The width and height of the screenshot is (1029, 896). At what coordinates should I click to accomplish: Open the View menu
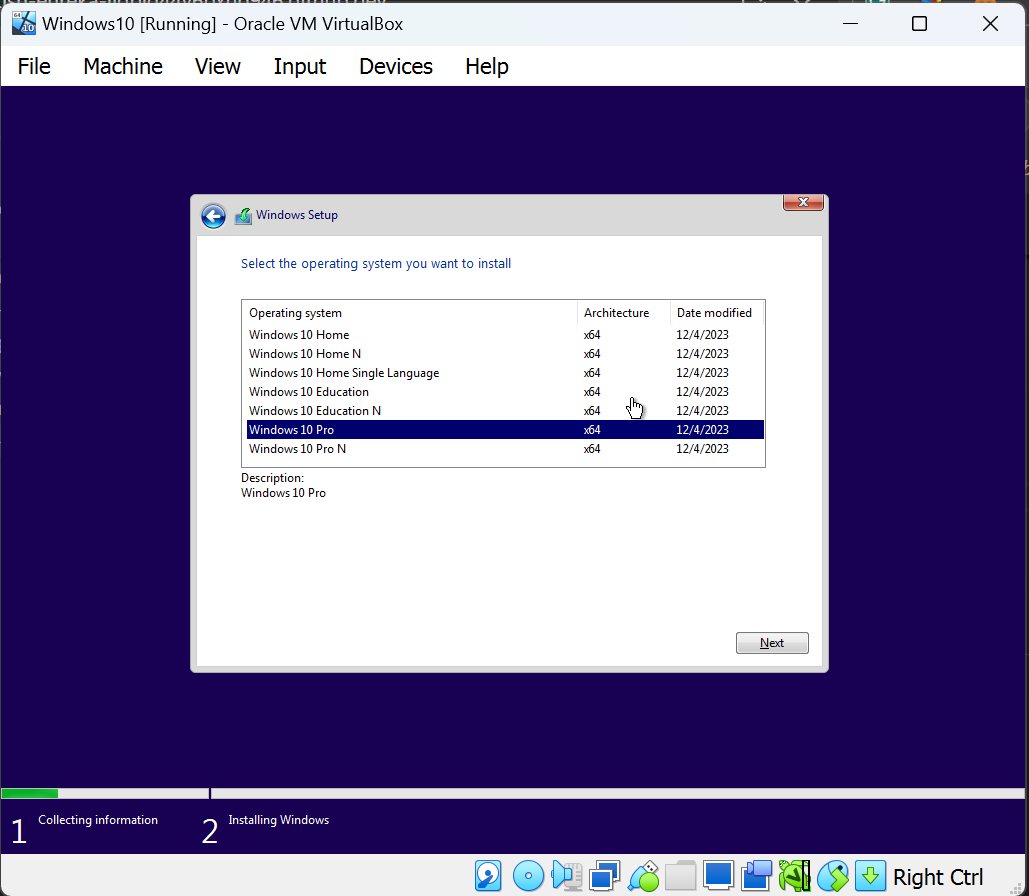[x=218, y=66]
